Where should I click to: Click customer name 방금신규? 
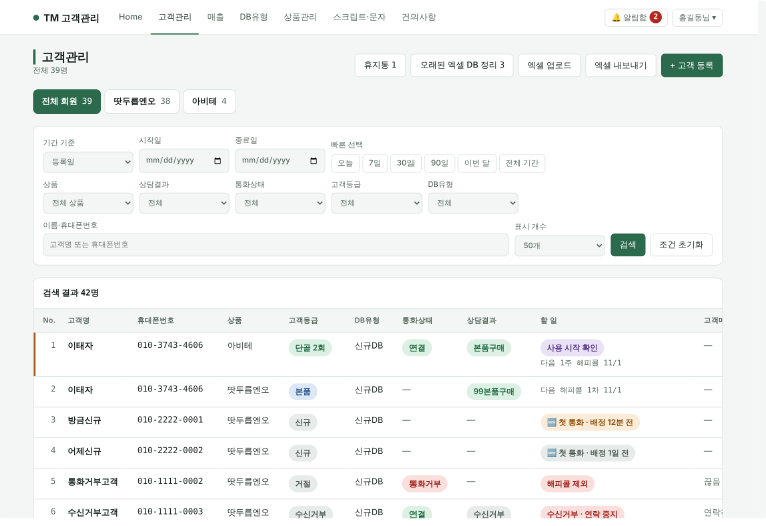(x=85, y=421)
